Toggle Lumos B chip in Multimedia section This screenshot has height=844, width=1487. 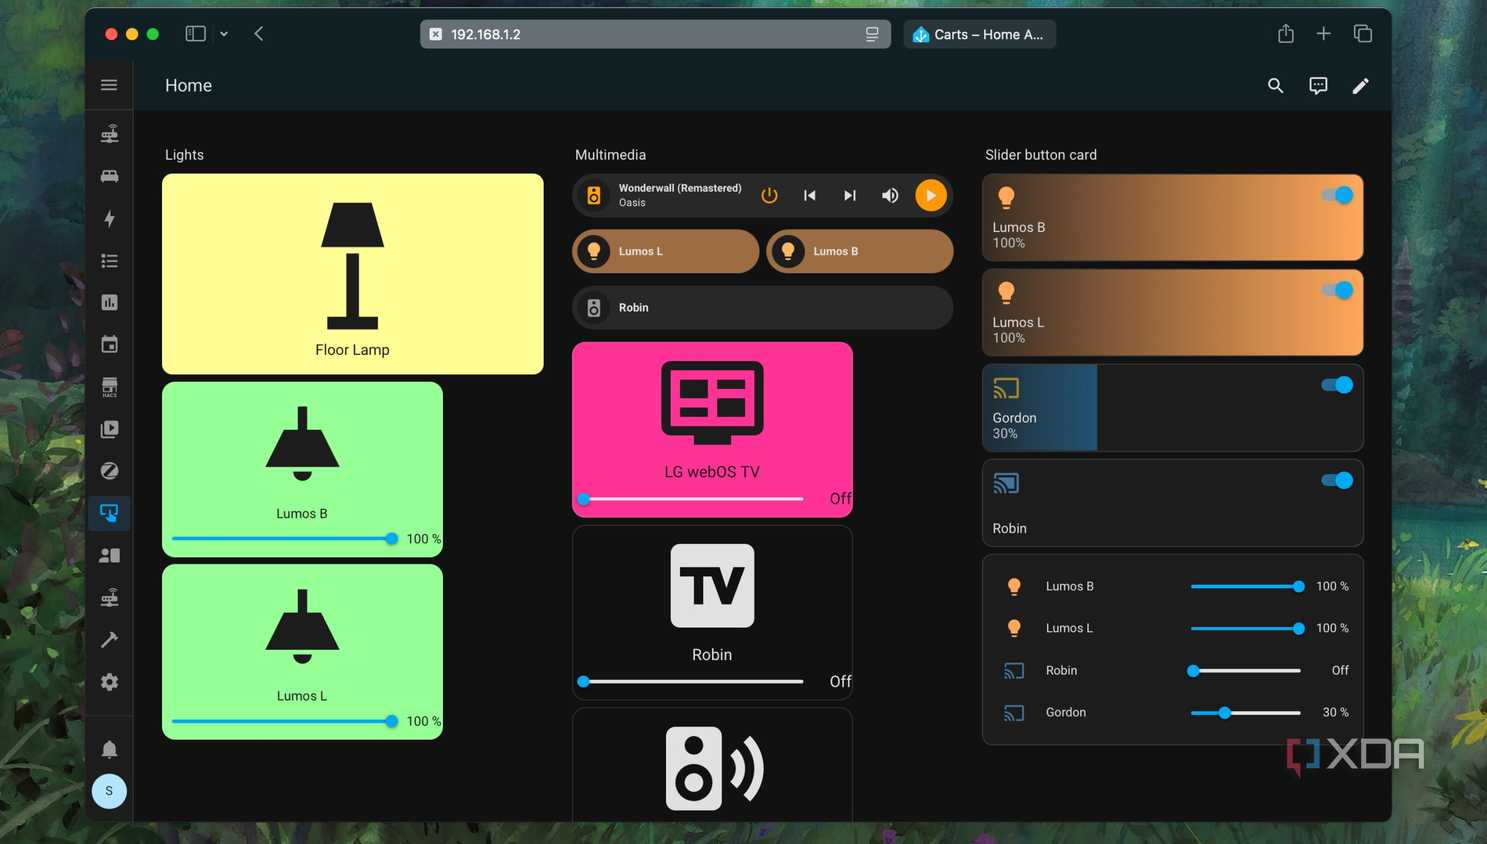tap(860, 251)
